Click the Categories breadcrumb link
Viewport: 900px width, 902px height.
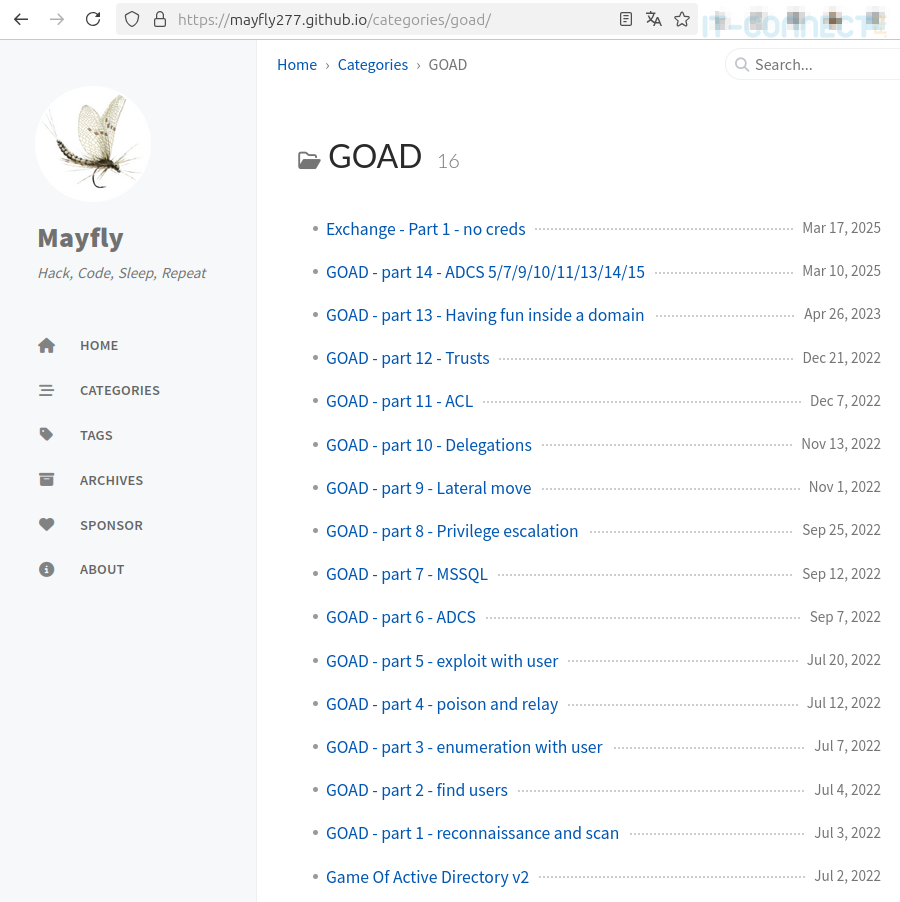tap(373, 64)
